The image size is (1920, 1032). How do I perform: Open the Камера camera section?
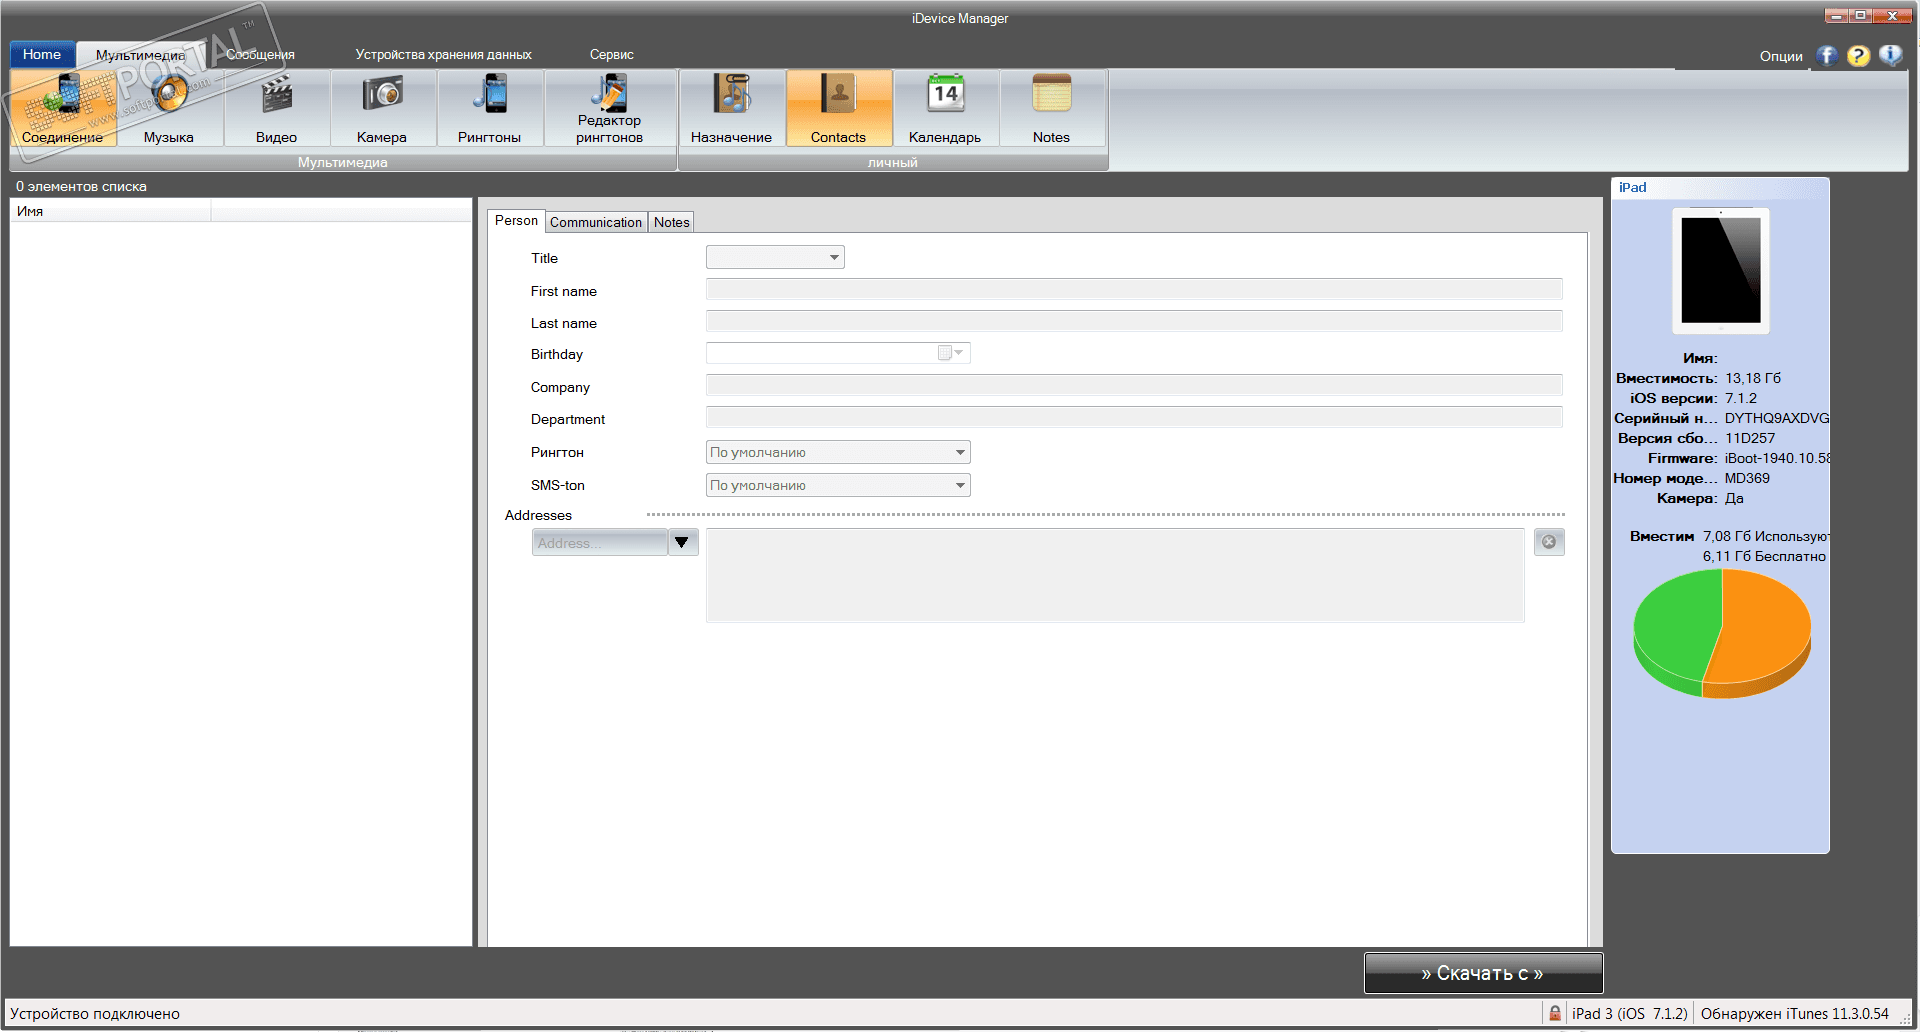(382, 109)
